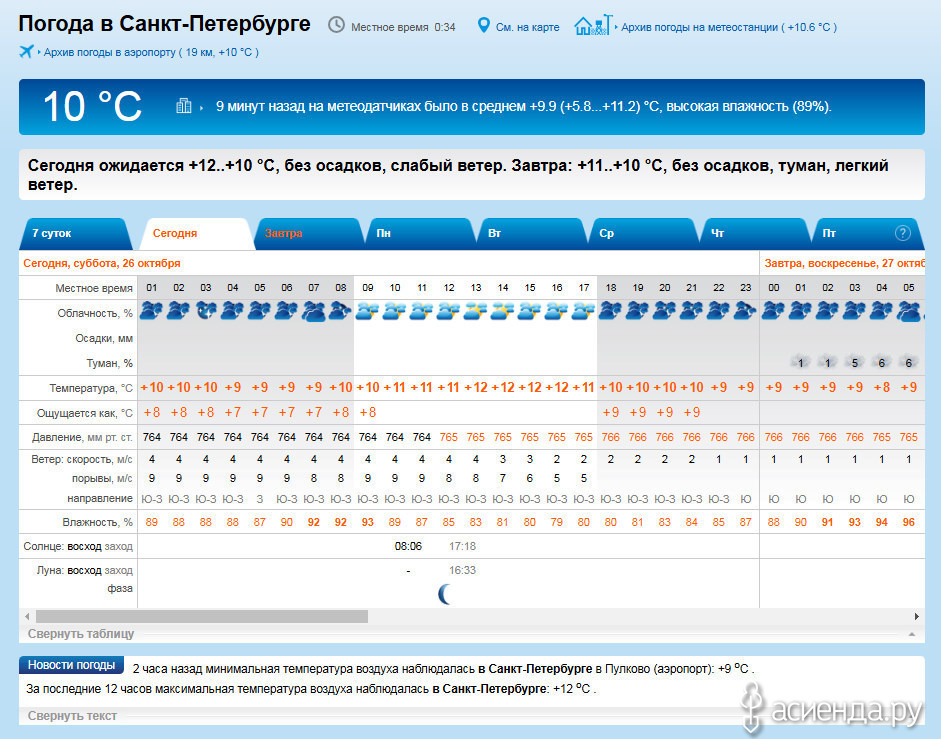Viewport: 941px width, 739px height.
Task: Click the fog icon showing value 5
Action: pos(855,362)
